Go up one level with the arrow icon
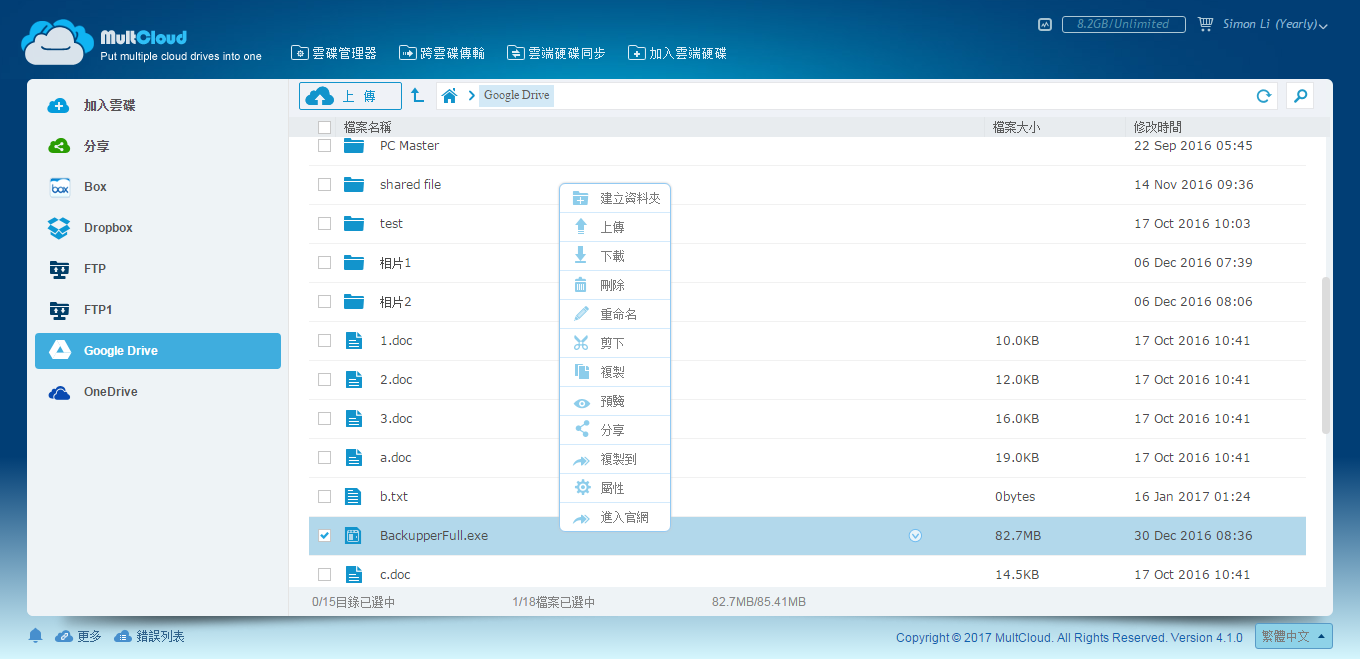 point(418,96)
